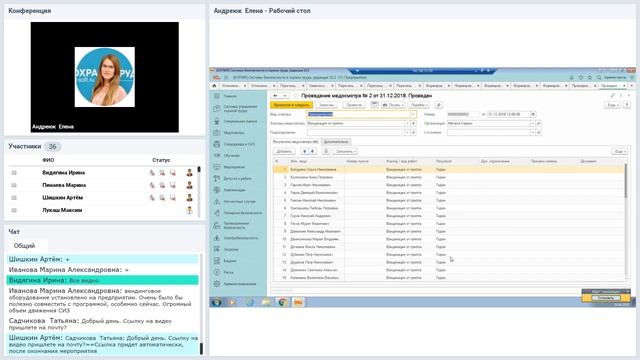Select table row number 7
640x360 pixels.
[x=448, y=216]
